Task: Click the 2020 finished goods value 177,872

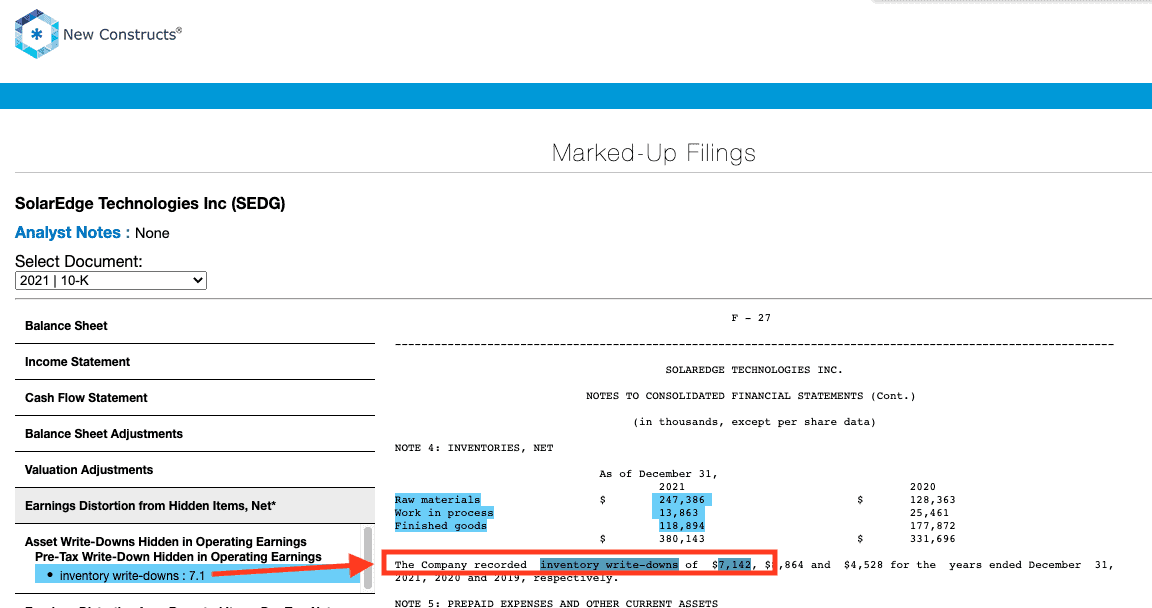Action: click(932, 526)
